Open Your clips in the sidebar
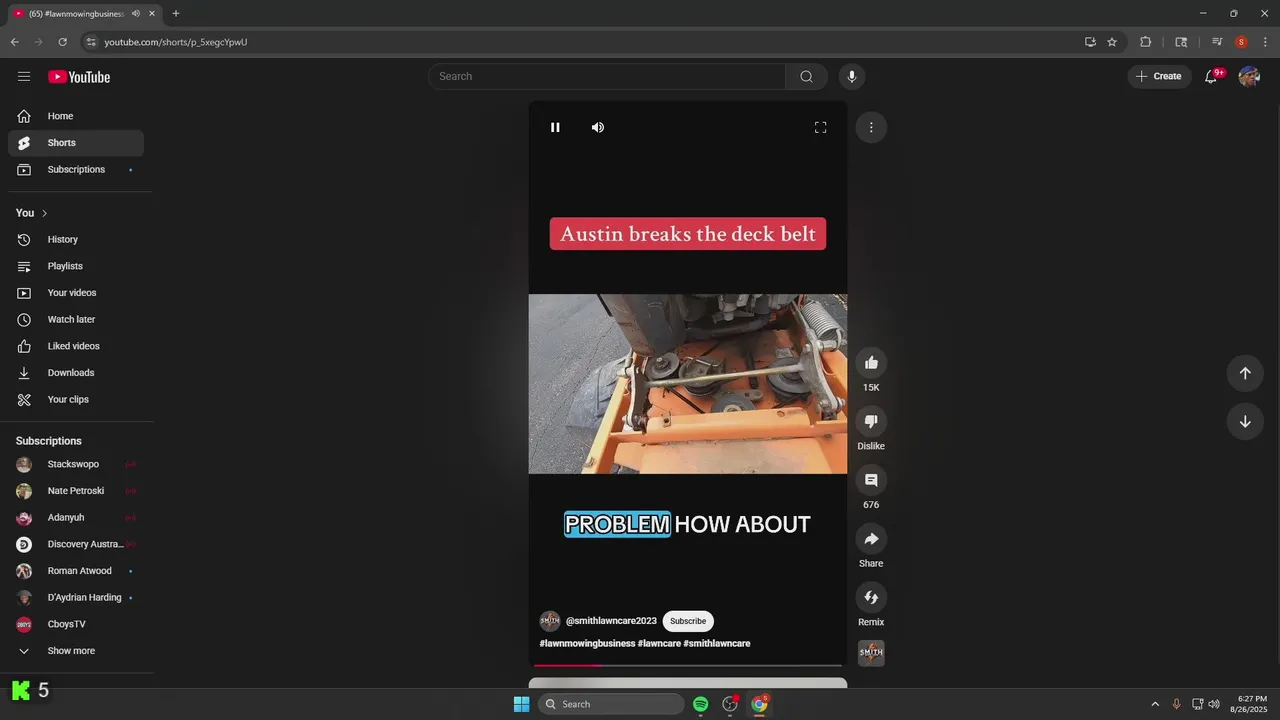Viewport: 1280px width, 720px height. pyautogui.click(x=76, y=399)
